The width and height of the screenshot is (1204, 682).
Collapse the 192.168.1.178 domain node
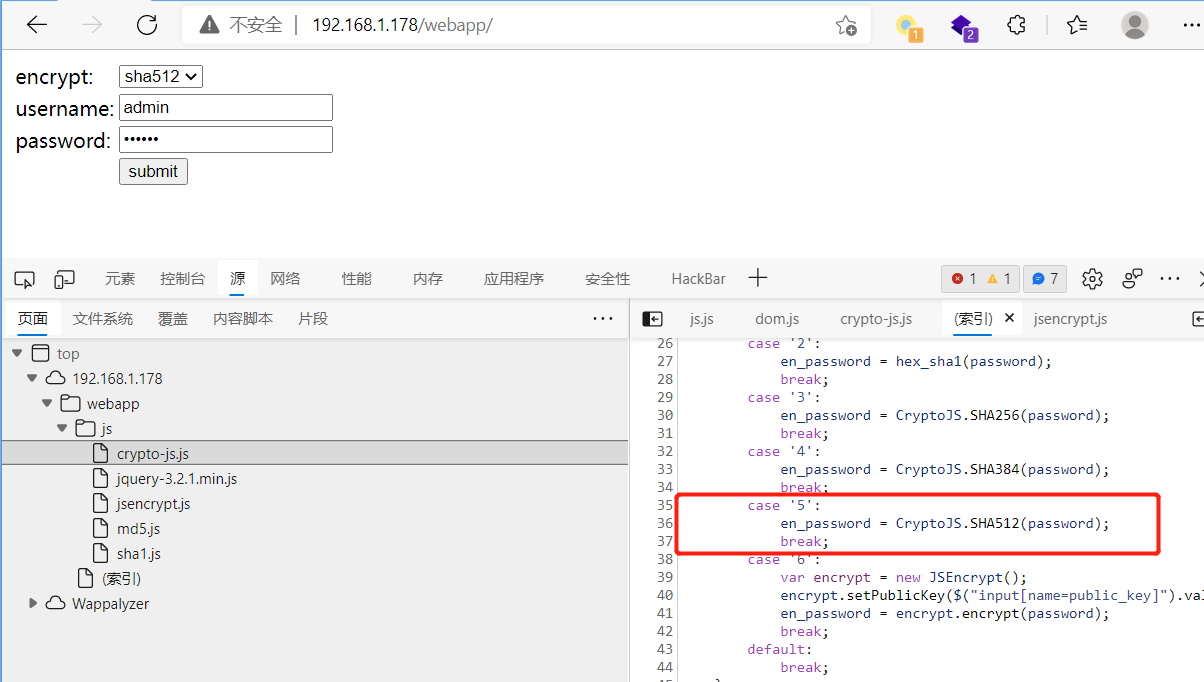tap(31, 379)
